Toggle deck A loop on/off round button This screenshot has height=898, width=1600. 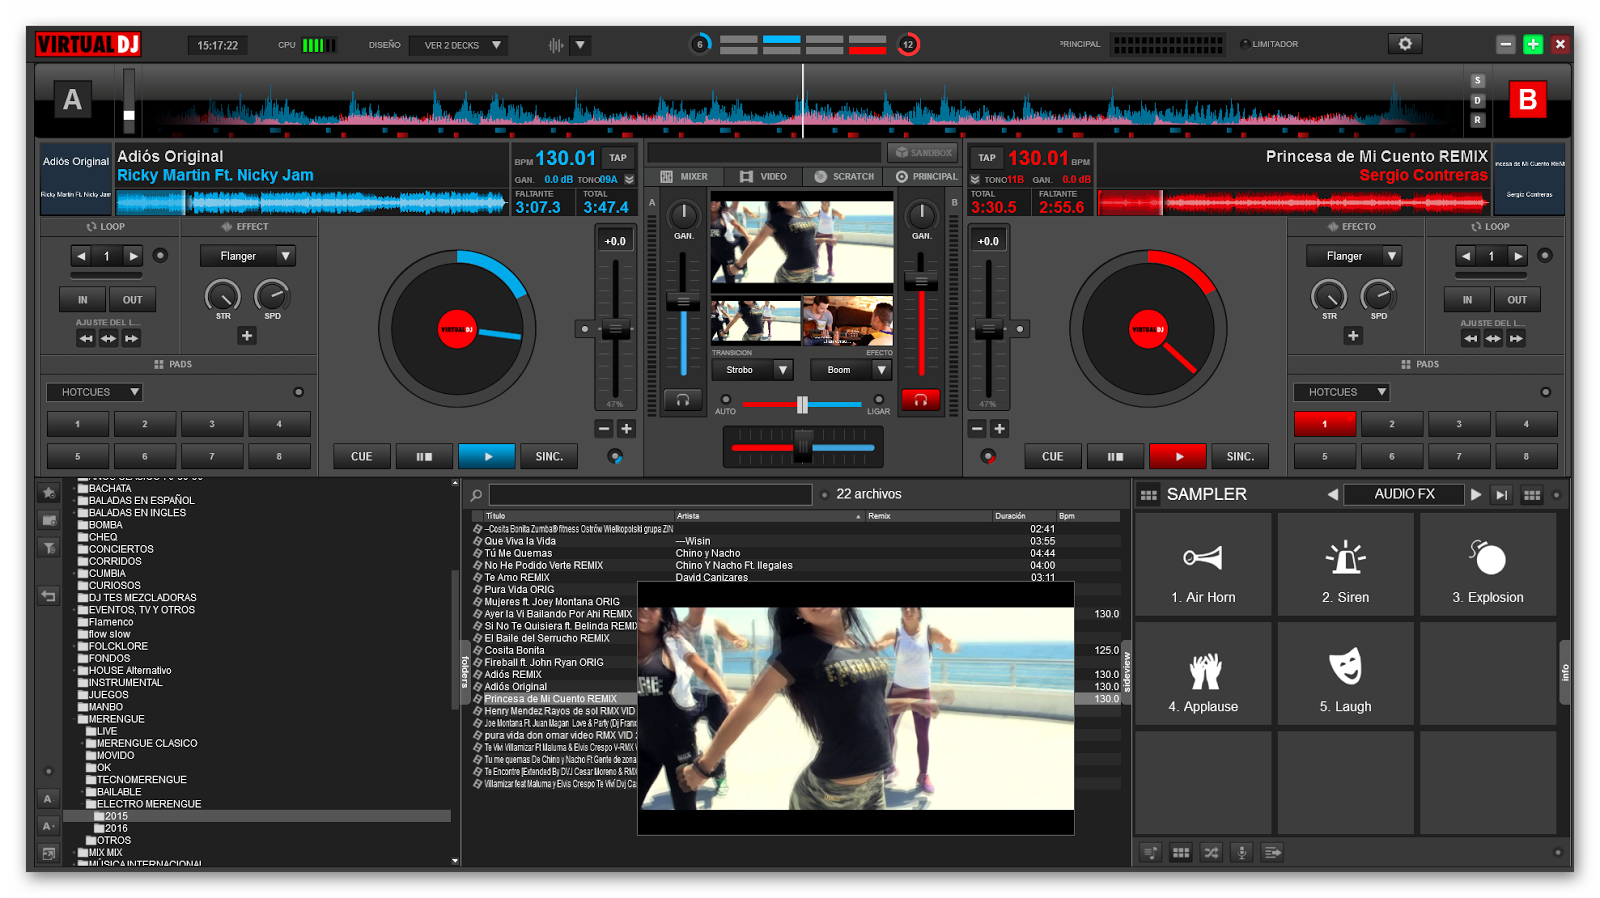click(x=160, y=256)
